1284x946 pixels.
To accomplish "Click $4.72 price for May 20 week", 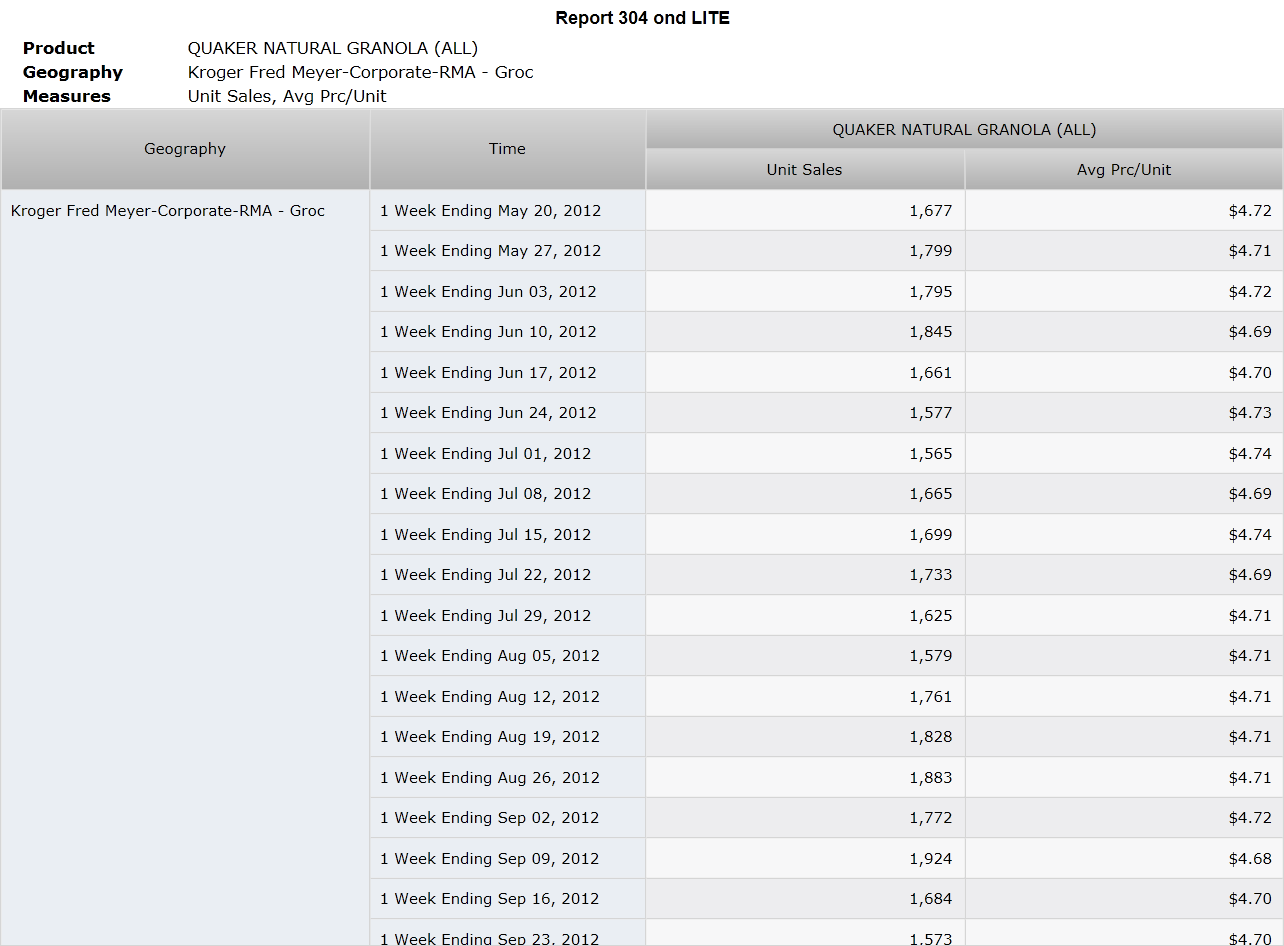I will (1250, 211).
